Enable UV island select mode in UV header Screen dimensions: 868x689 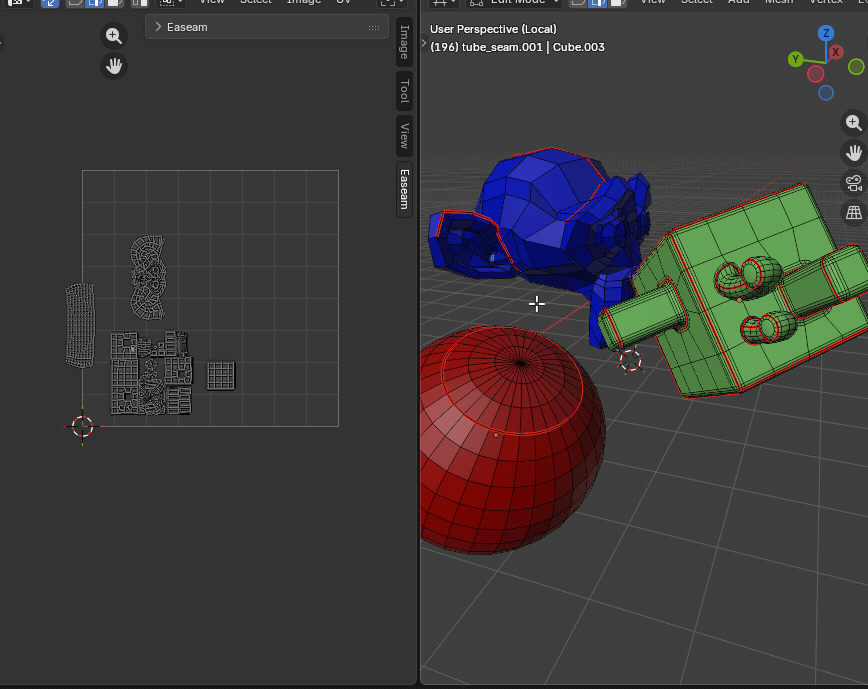[140, 3]
